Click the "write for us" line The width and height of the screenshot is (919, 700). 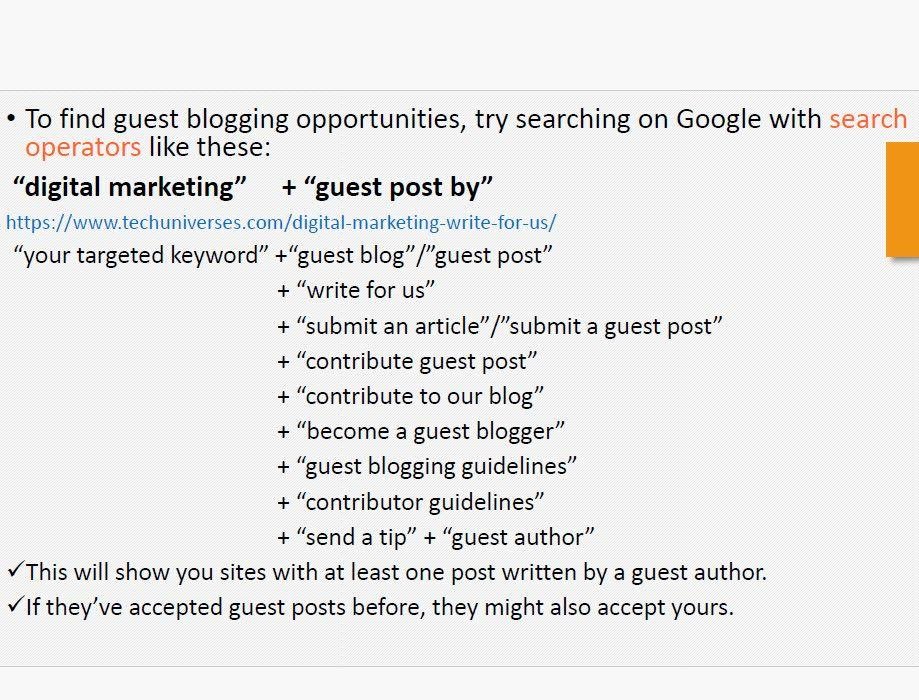356,290
